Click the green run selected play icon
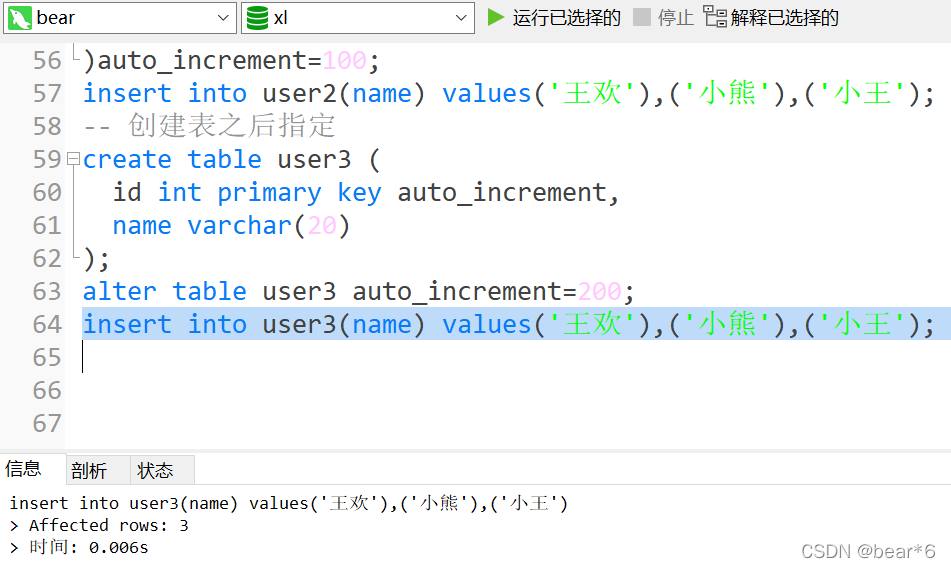The image size is (951, 568). pyautogui.click(x=496, y=17)
